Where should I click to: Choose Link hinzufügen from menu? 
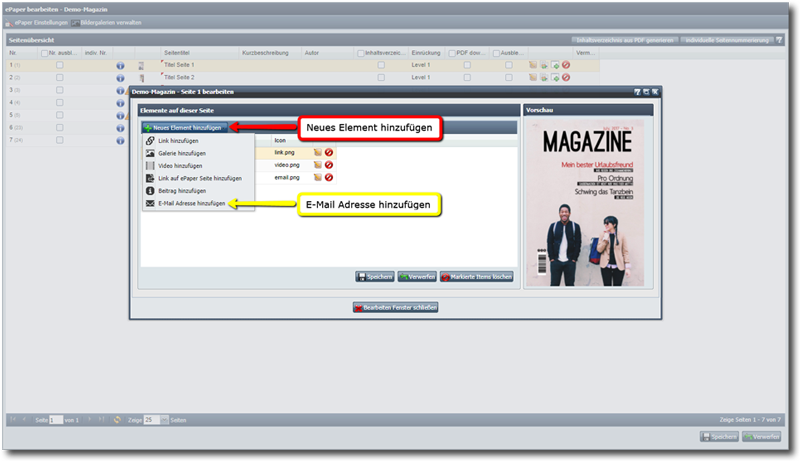pos(198,141)
